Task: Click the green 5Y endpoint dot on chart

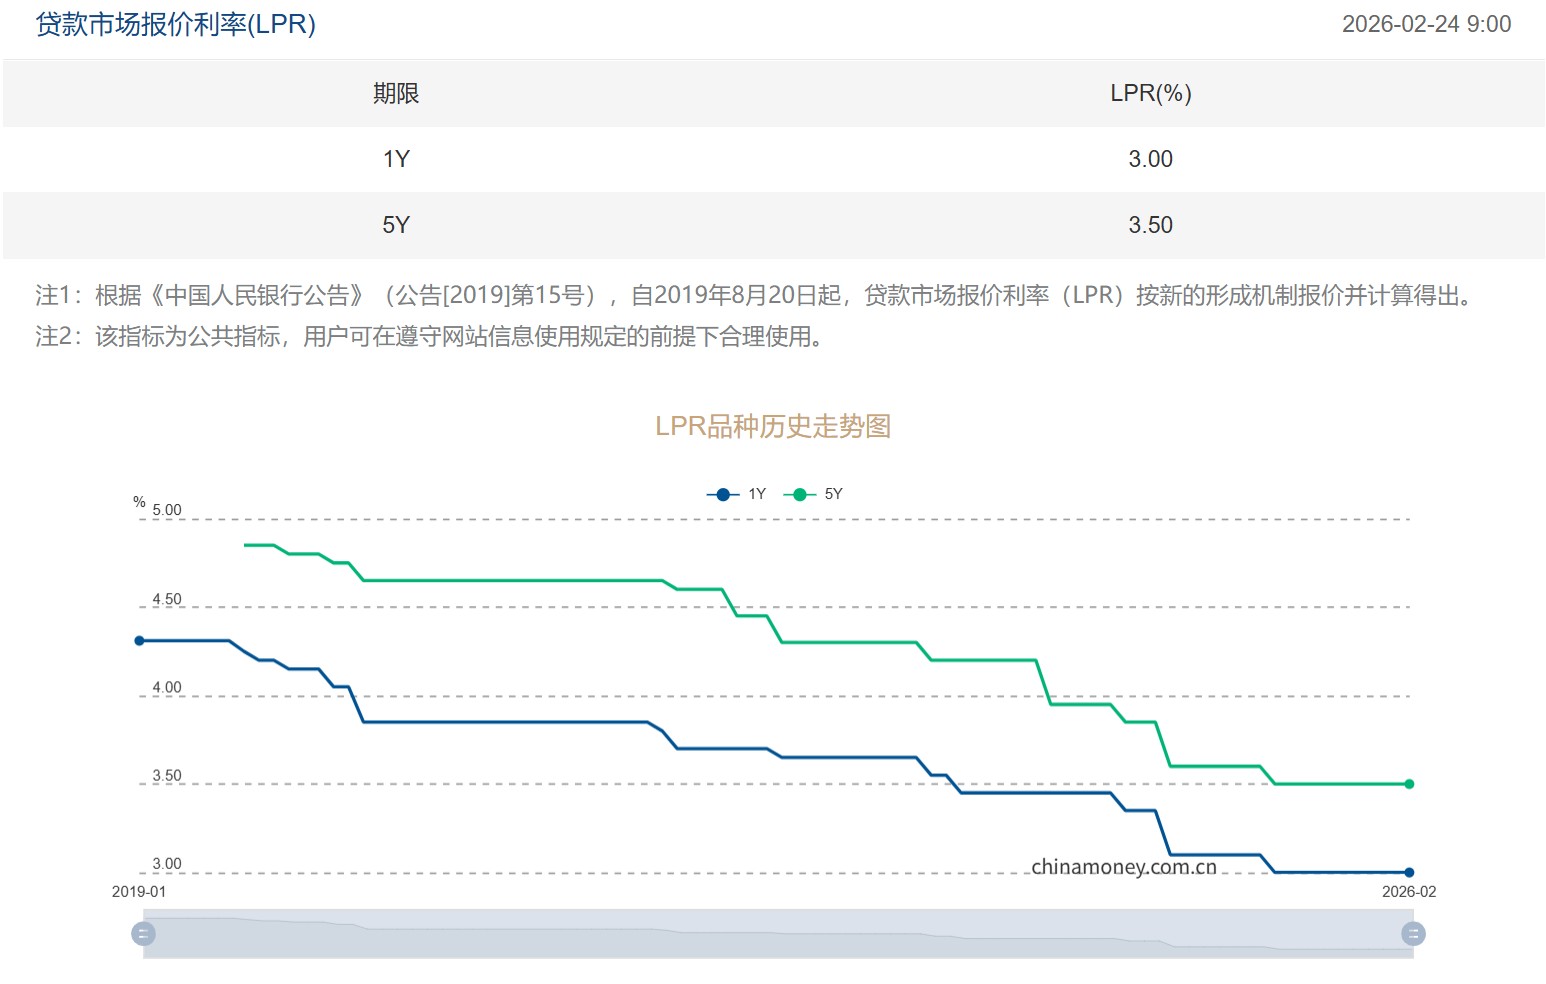Action: 1409,784
